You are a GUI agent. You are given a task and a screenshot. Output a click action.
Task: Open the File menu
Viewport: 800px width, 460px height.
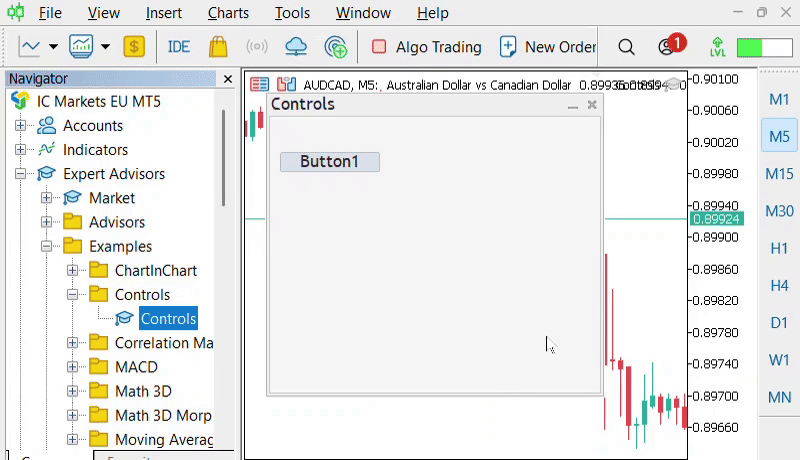tap(50, 13)
